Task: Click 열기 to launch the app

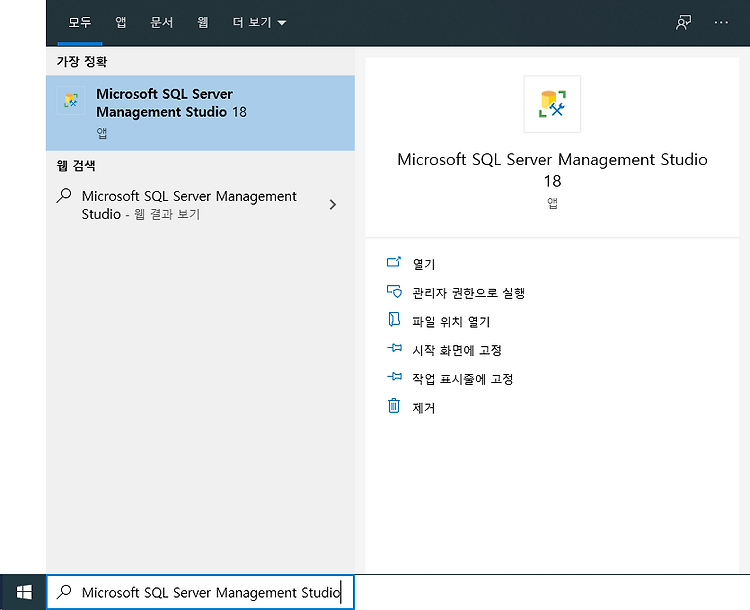Action: (x=424, y=264)
